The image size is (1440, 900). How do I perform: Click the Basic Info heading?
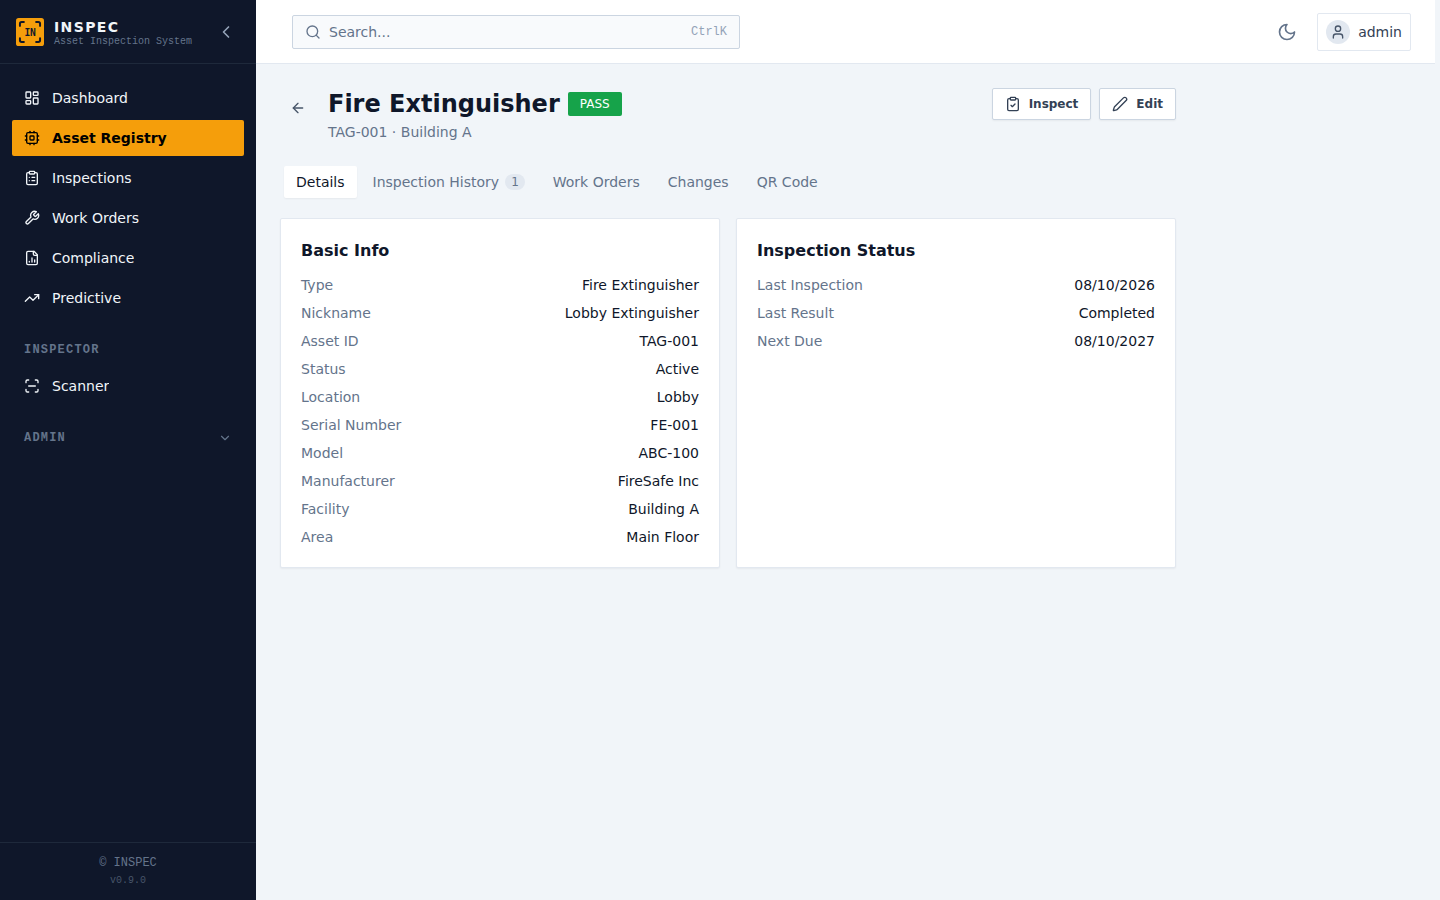[x=345, y=250]
